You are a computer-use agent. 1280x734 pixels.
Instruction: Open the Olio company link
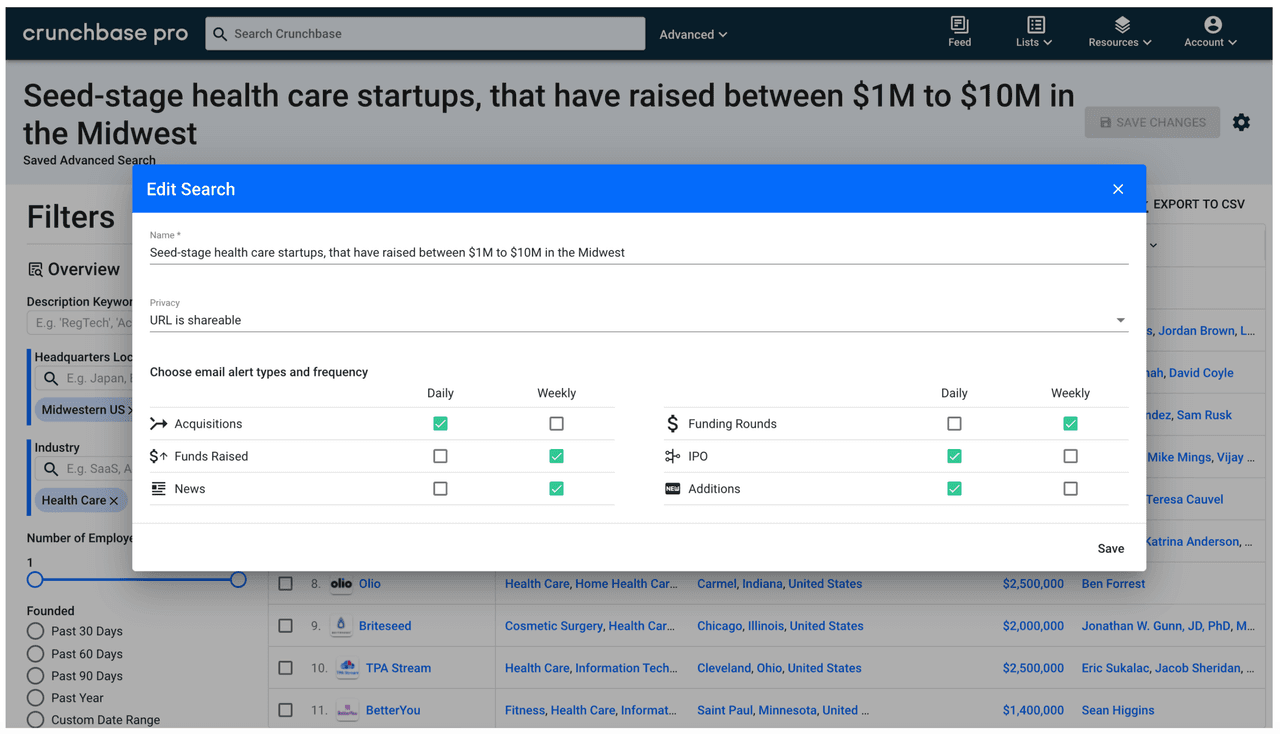[370, 584]
